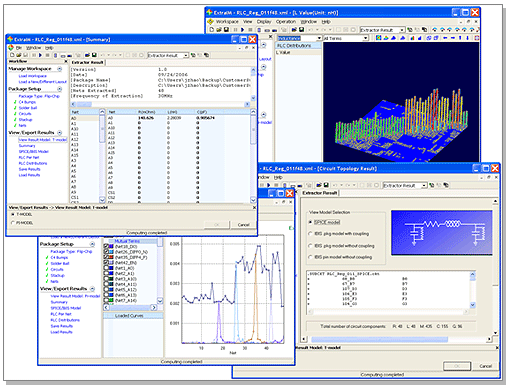Click the blue Run arrow in the Summary window toolbar
510x390 pixels.
pos(41,55)
